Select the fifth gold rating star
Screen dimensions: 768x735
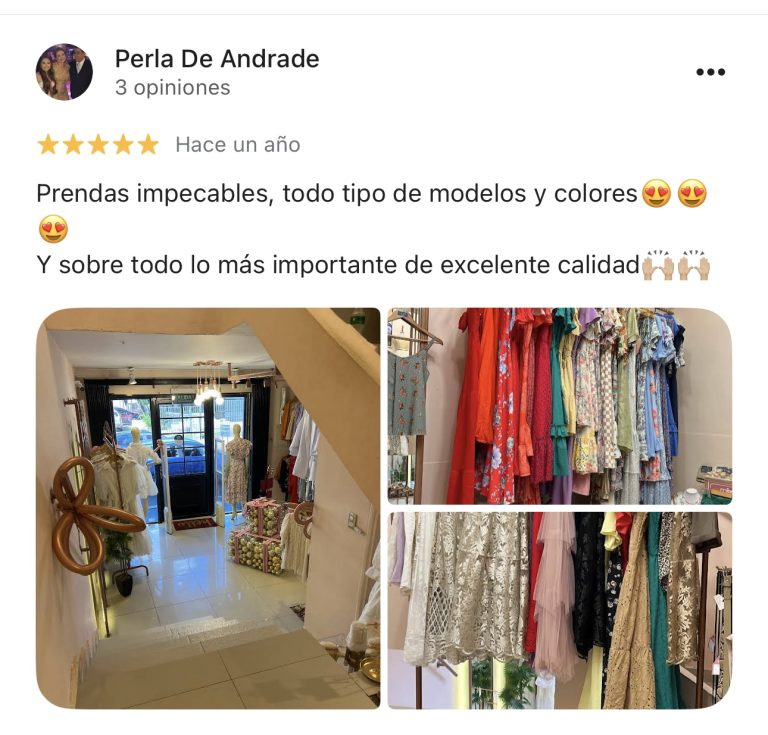(x=148, y=145)
